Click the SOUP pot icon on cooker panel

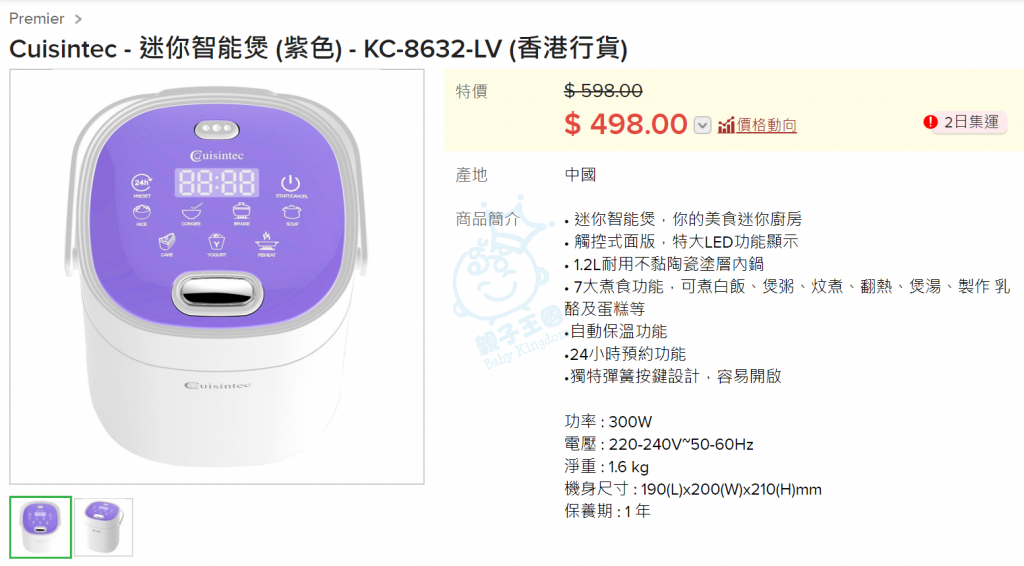click(291, 214)
